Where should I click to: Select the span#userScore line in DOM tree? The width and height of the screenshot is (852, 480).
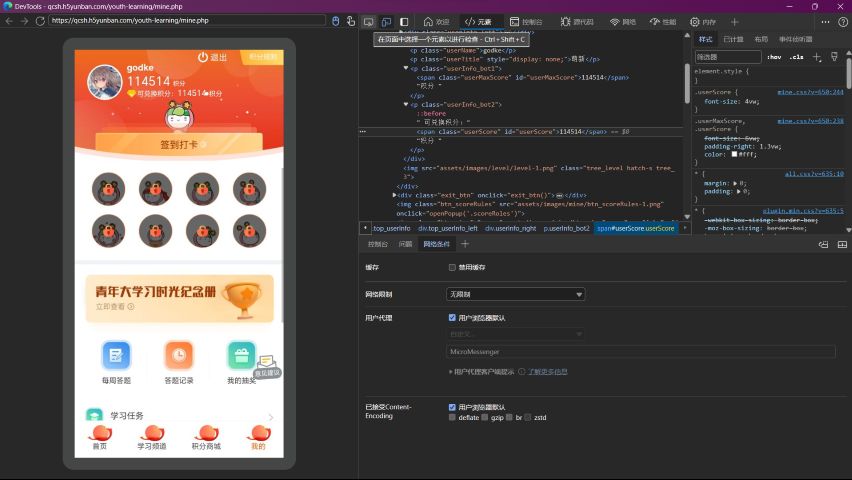pos(522,132)
